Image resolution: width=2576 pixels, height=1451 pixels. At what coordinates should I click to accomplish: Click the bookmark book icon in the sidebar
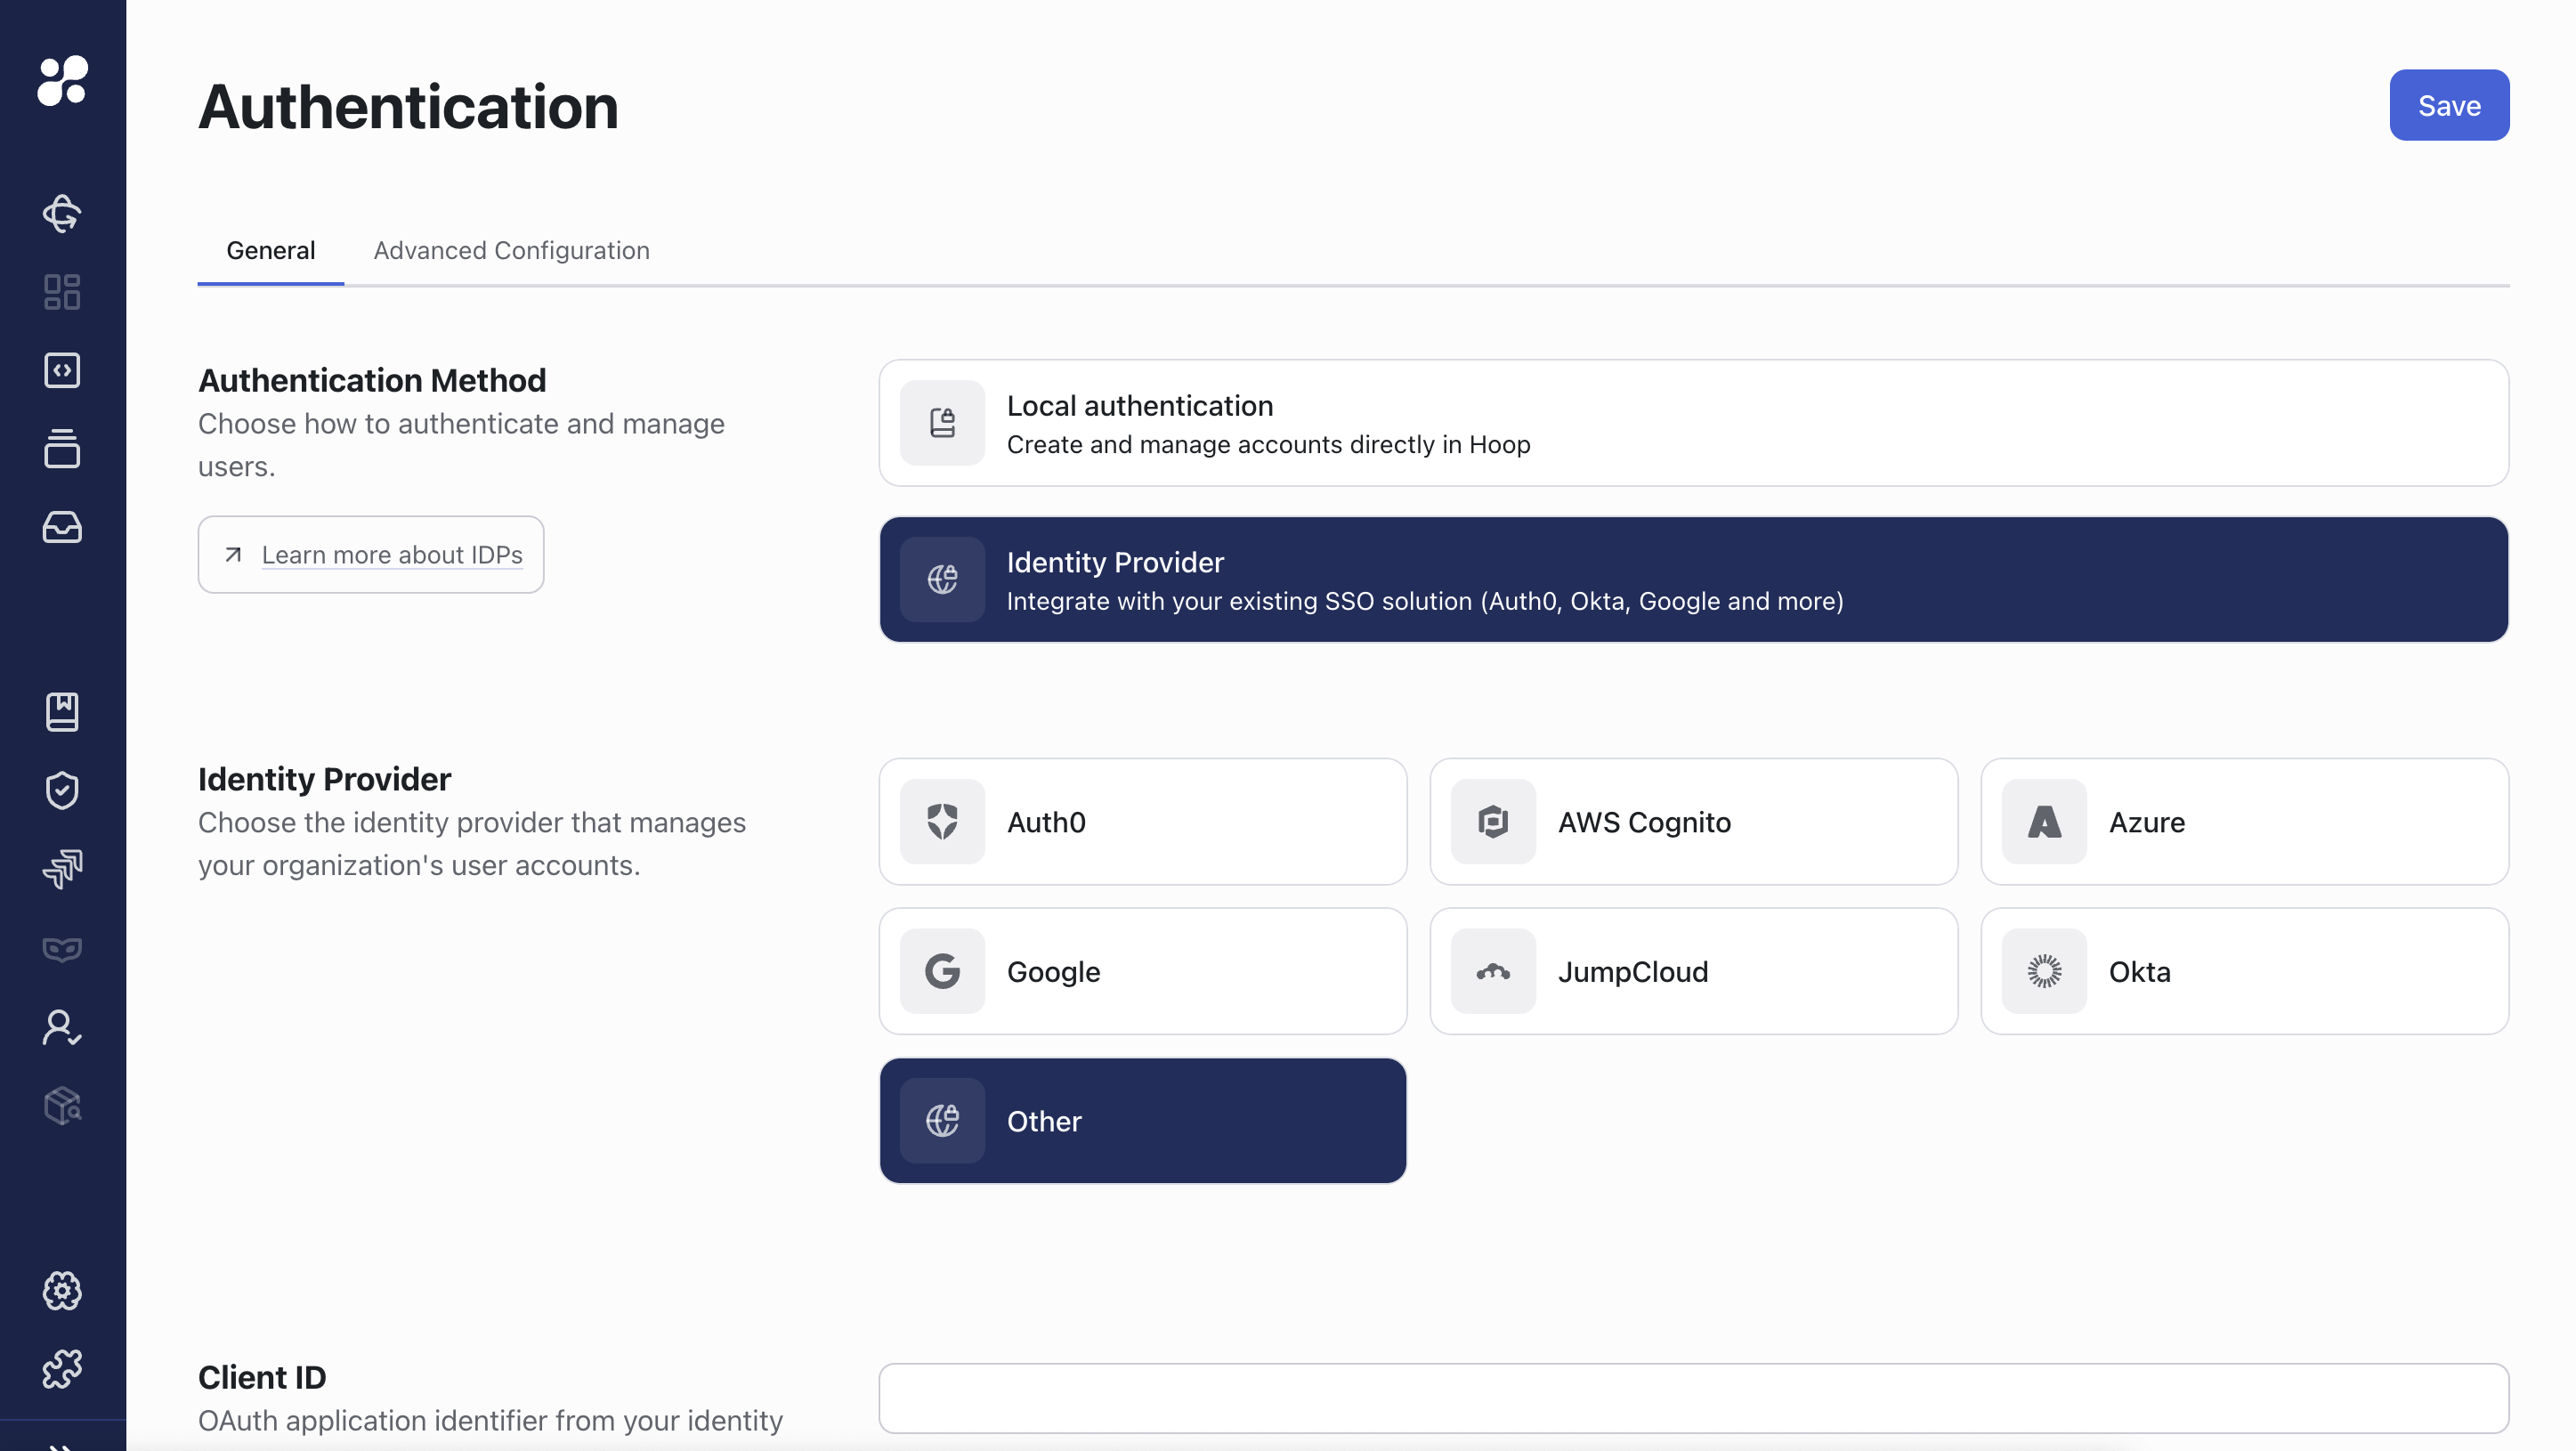(62, 712)
